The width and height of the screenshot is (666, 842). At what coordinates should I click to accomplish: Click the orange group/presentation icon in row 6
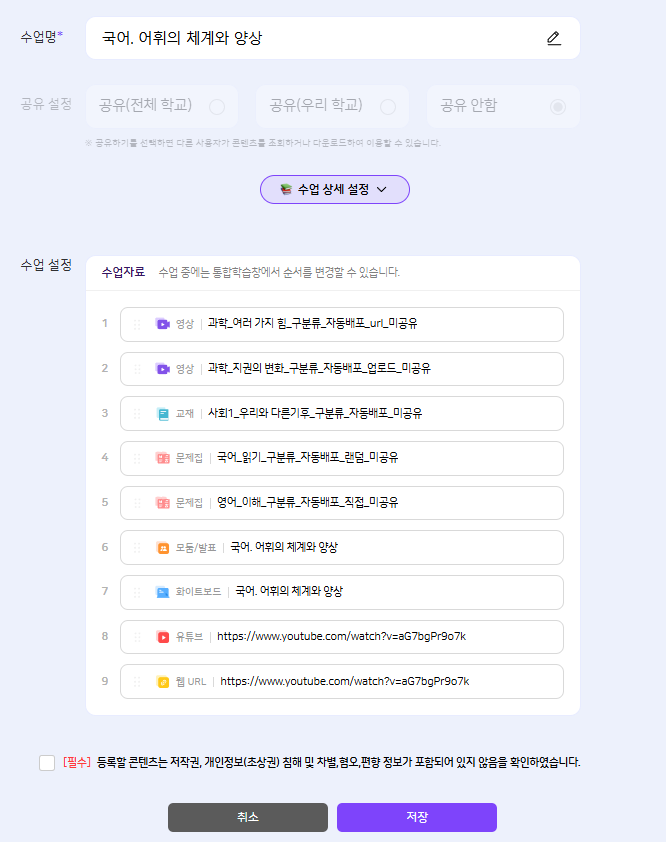[x=162, y=548]
